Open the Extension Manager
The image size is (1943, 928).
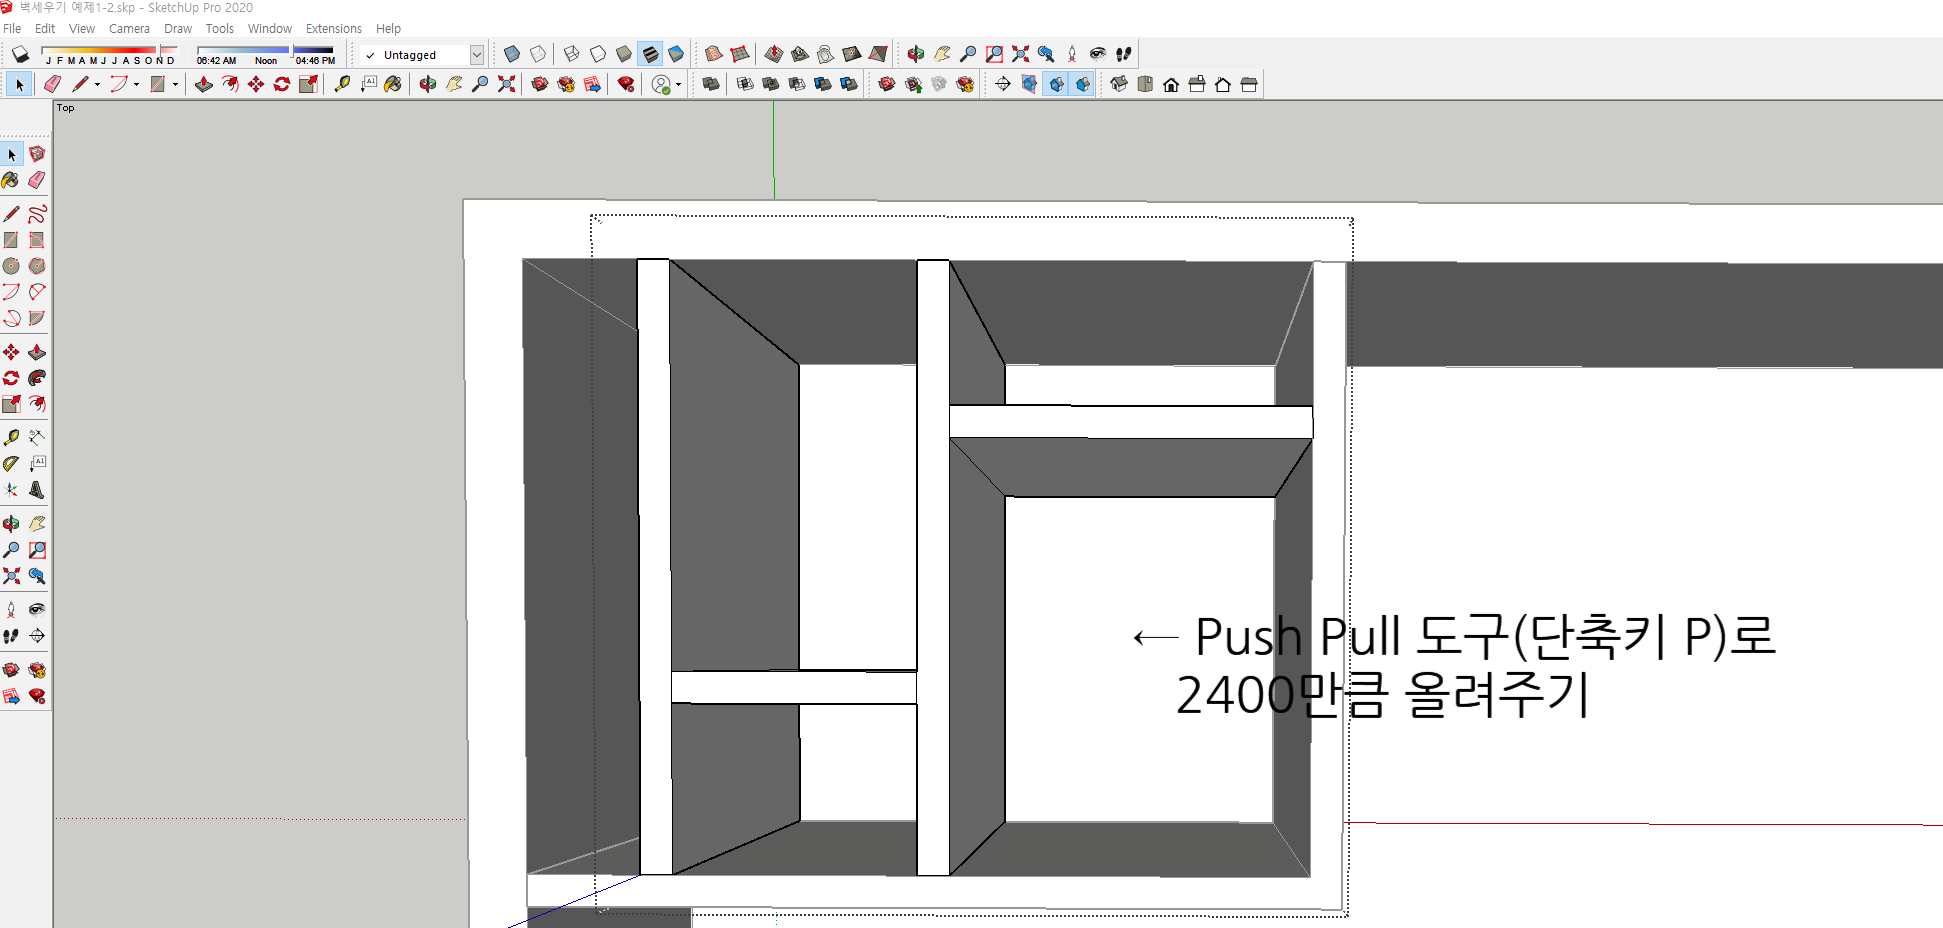(x=626, y=84)
